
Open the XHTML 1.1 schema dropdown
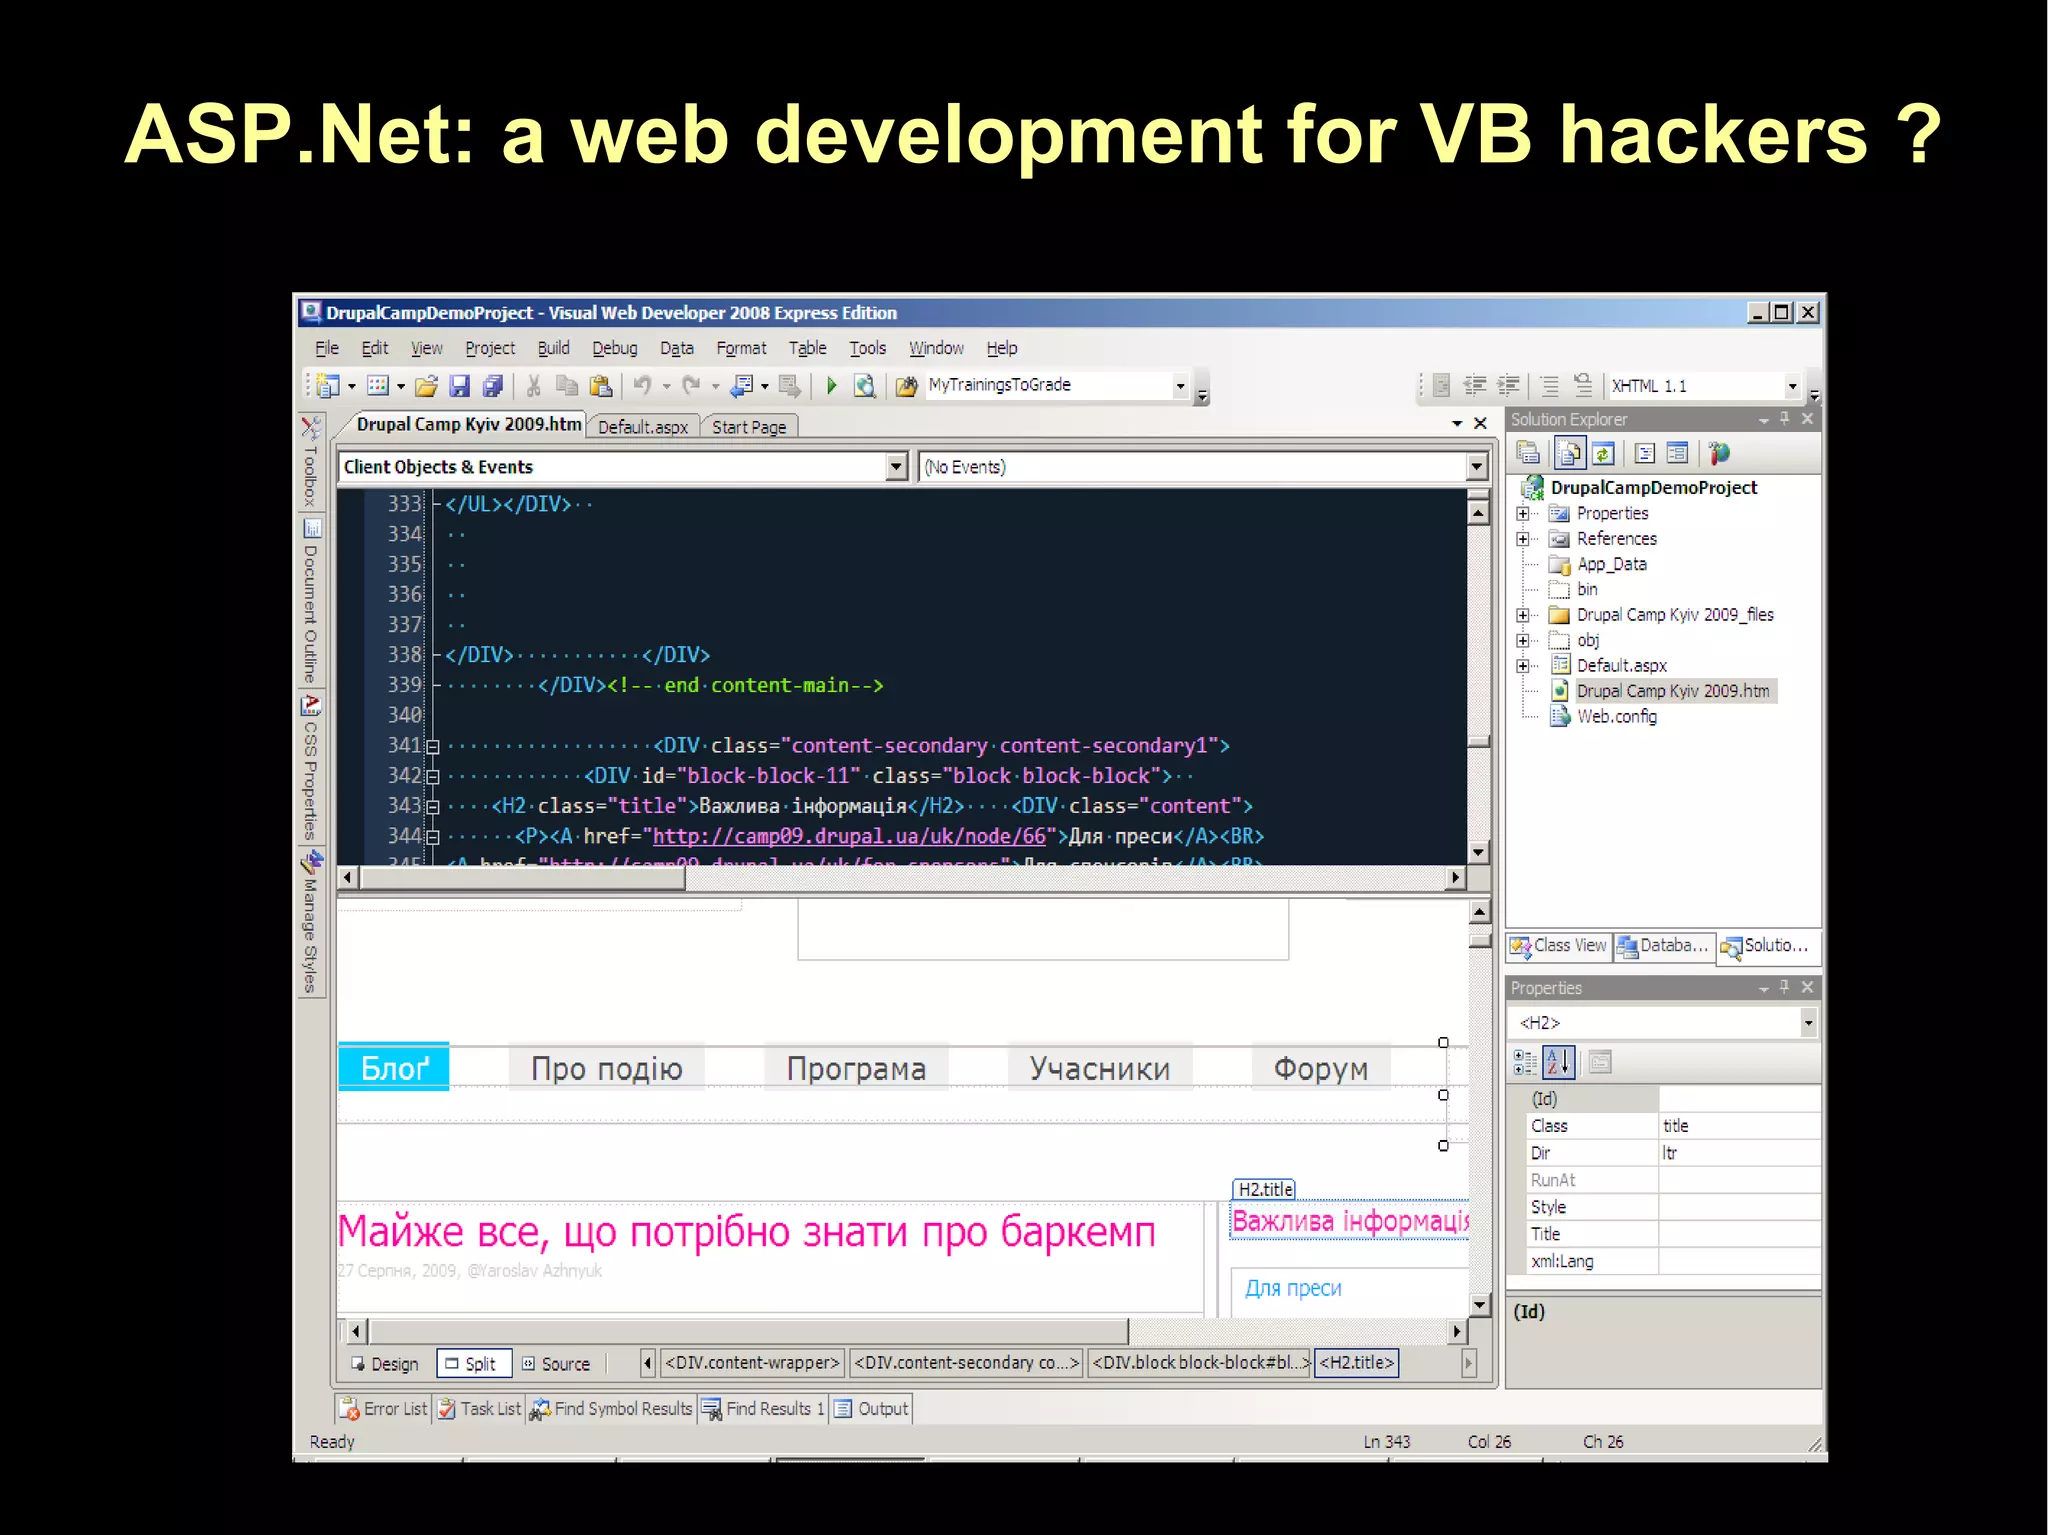(1792, 386)
